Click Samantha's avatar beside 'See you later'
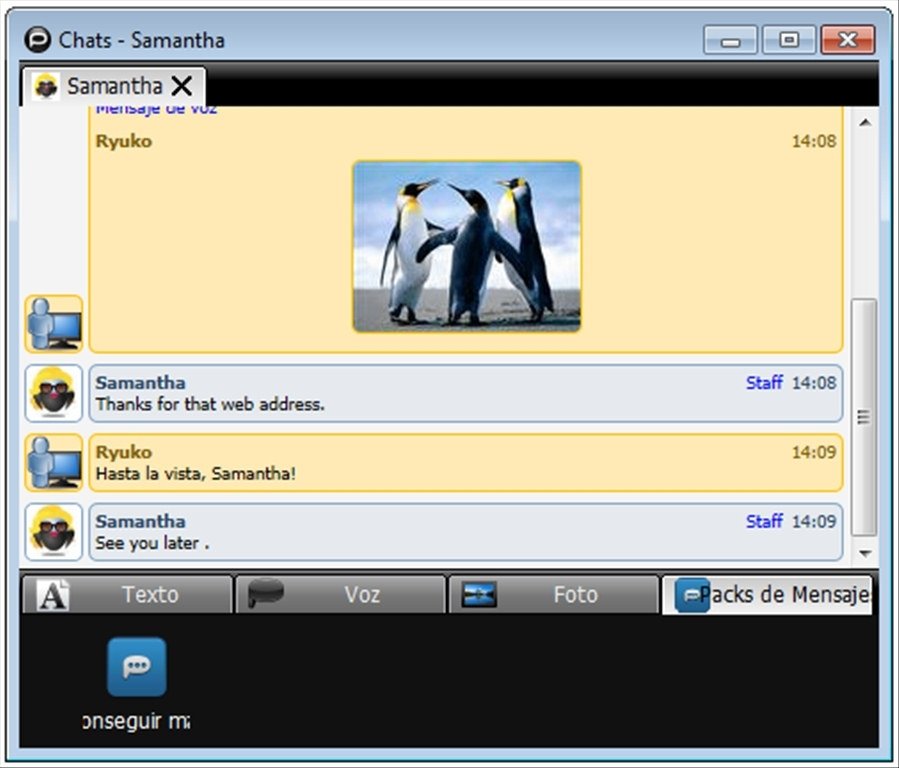899x768 pixels. tap(54, 532)
